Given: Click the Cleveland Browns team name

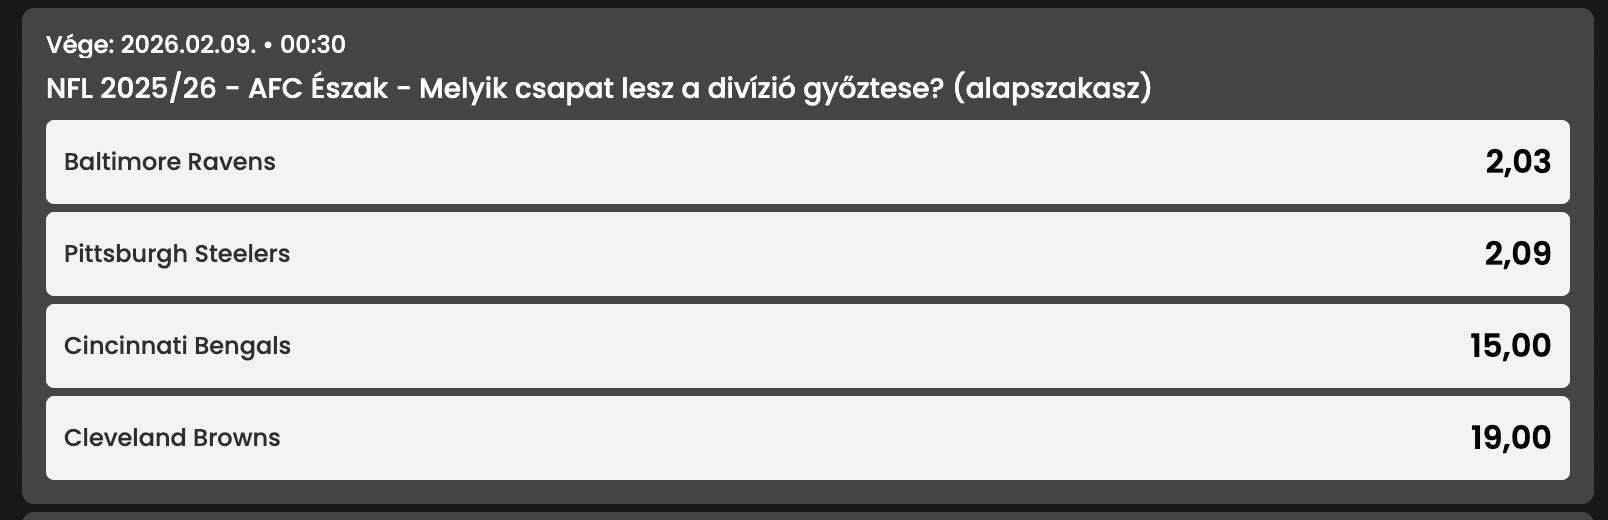Looking at the screenshot, I should (x=172, y=438).
